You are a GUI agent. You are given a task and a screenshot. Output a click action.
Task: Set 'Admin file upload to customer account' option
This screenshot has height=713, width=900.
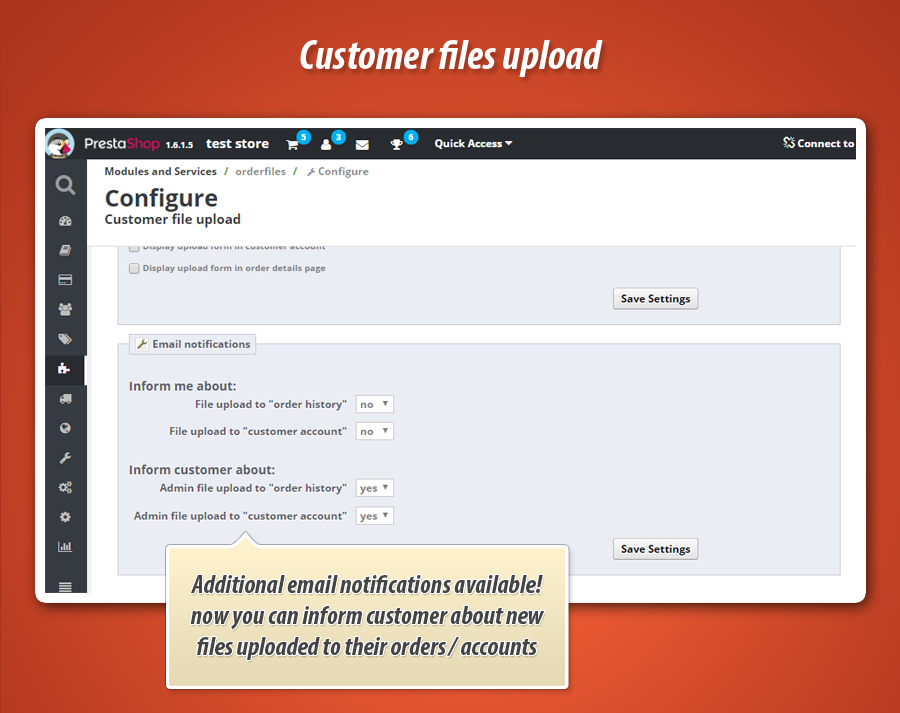(x=374, y=515)
